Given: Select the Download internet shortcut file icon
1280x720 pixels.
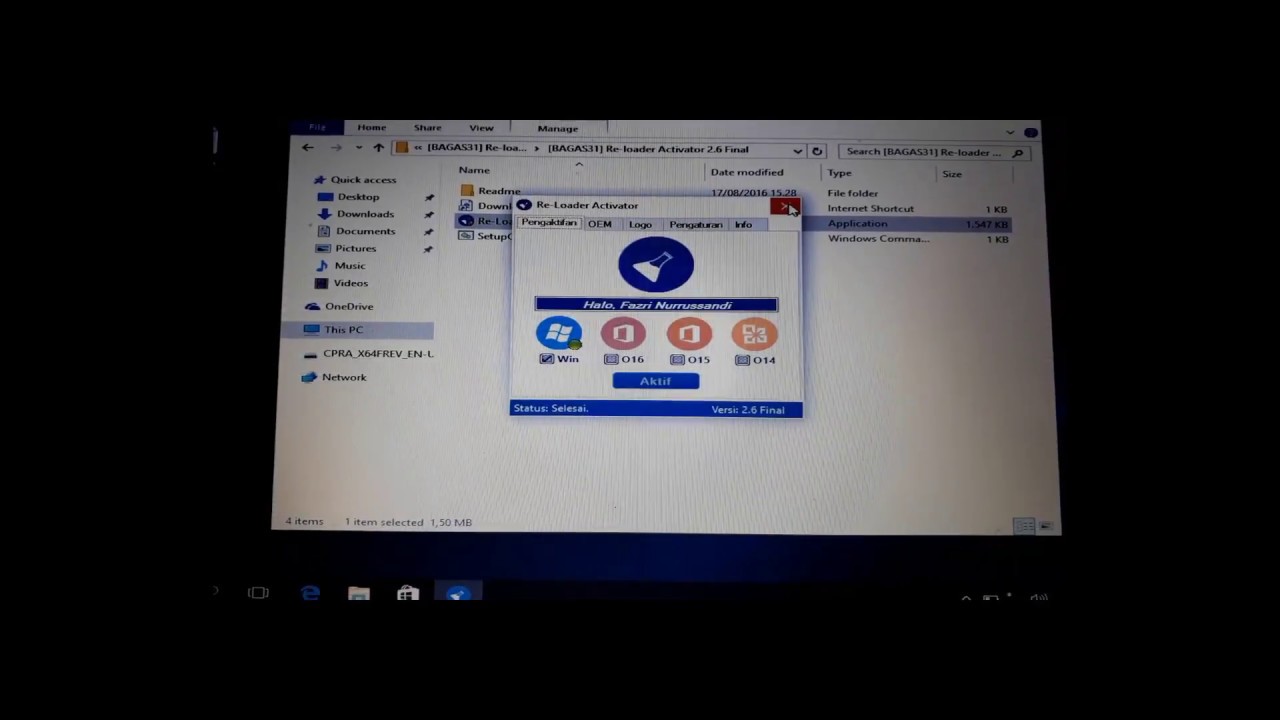Looking at the screenshot, I should 466,205.
